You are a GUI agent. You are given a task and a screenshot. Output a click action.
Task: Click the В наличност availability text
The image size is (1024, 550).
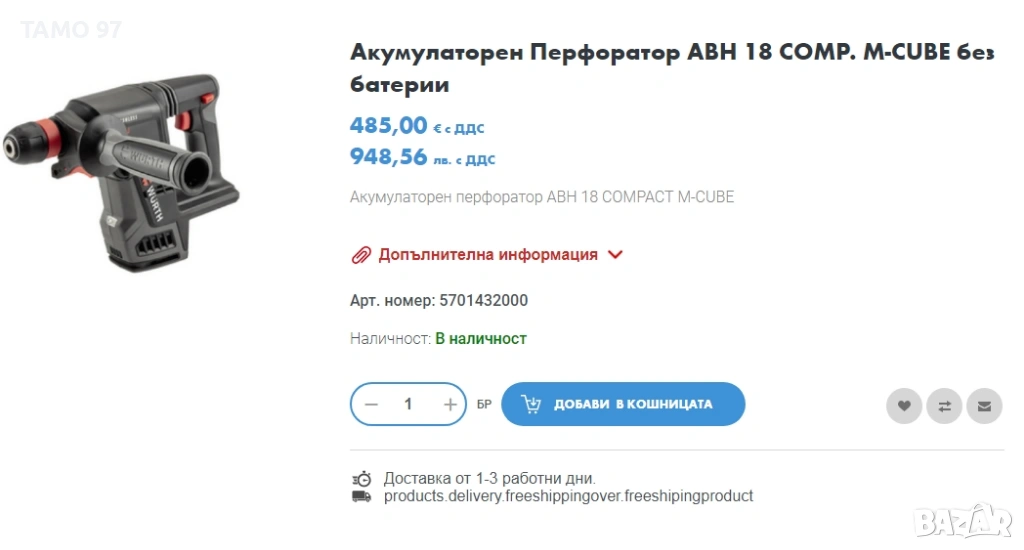point(481,339)
